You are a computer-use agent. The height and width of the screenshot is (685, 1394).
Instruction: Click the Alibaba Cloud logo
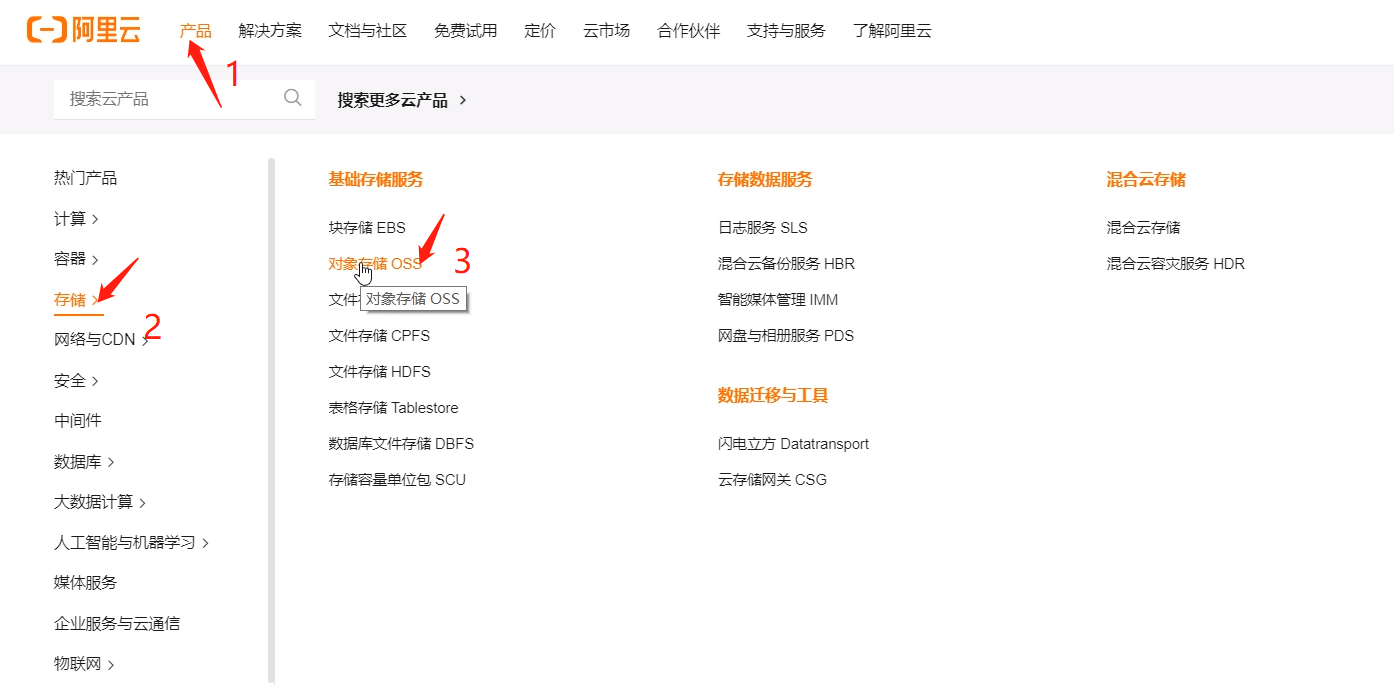click(84, 30)
